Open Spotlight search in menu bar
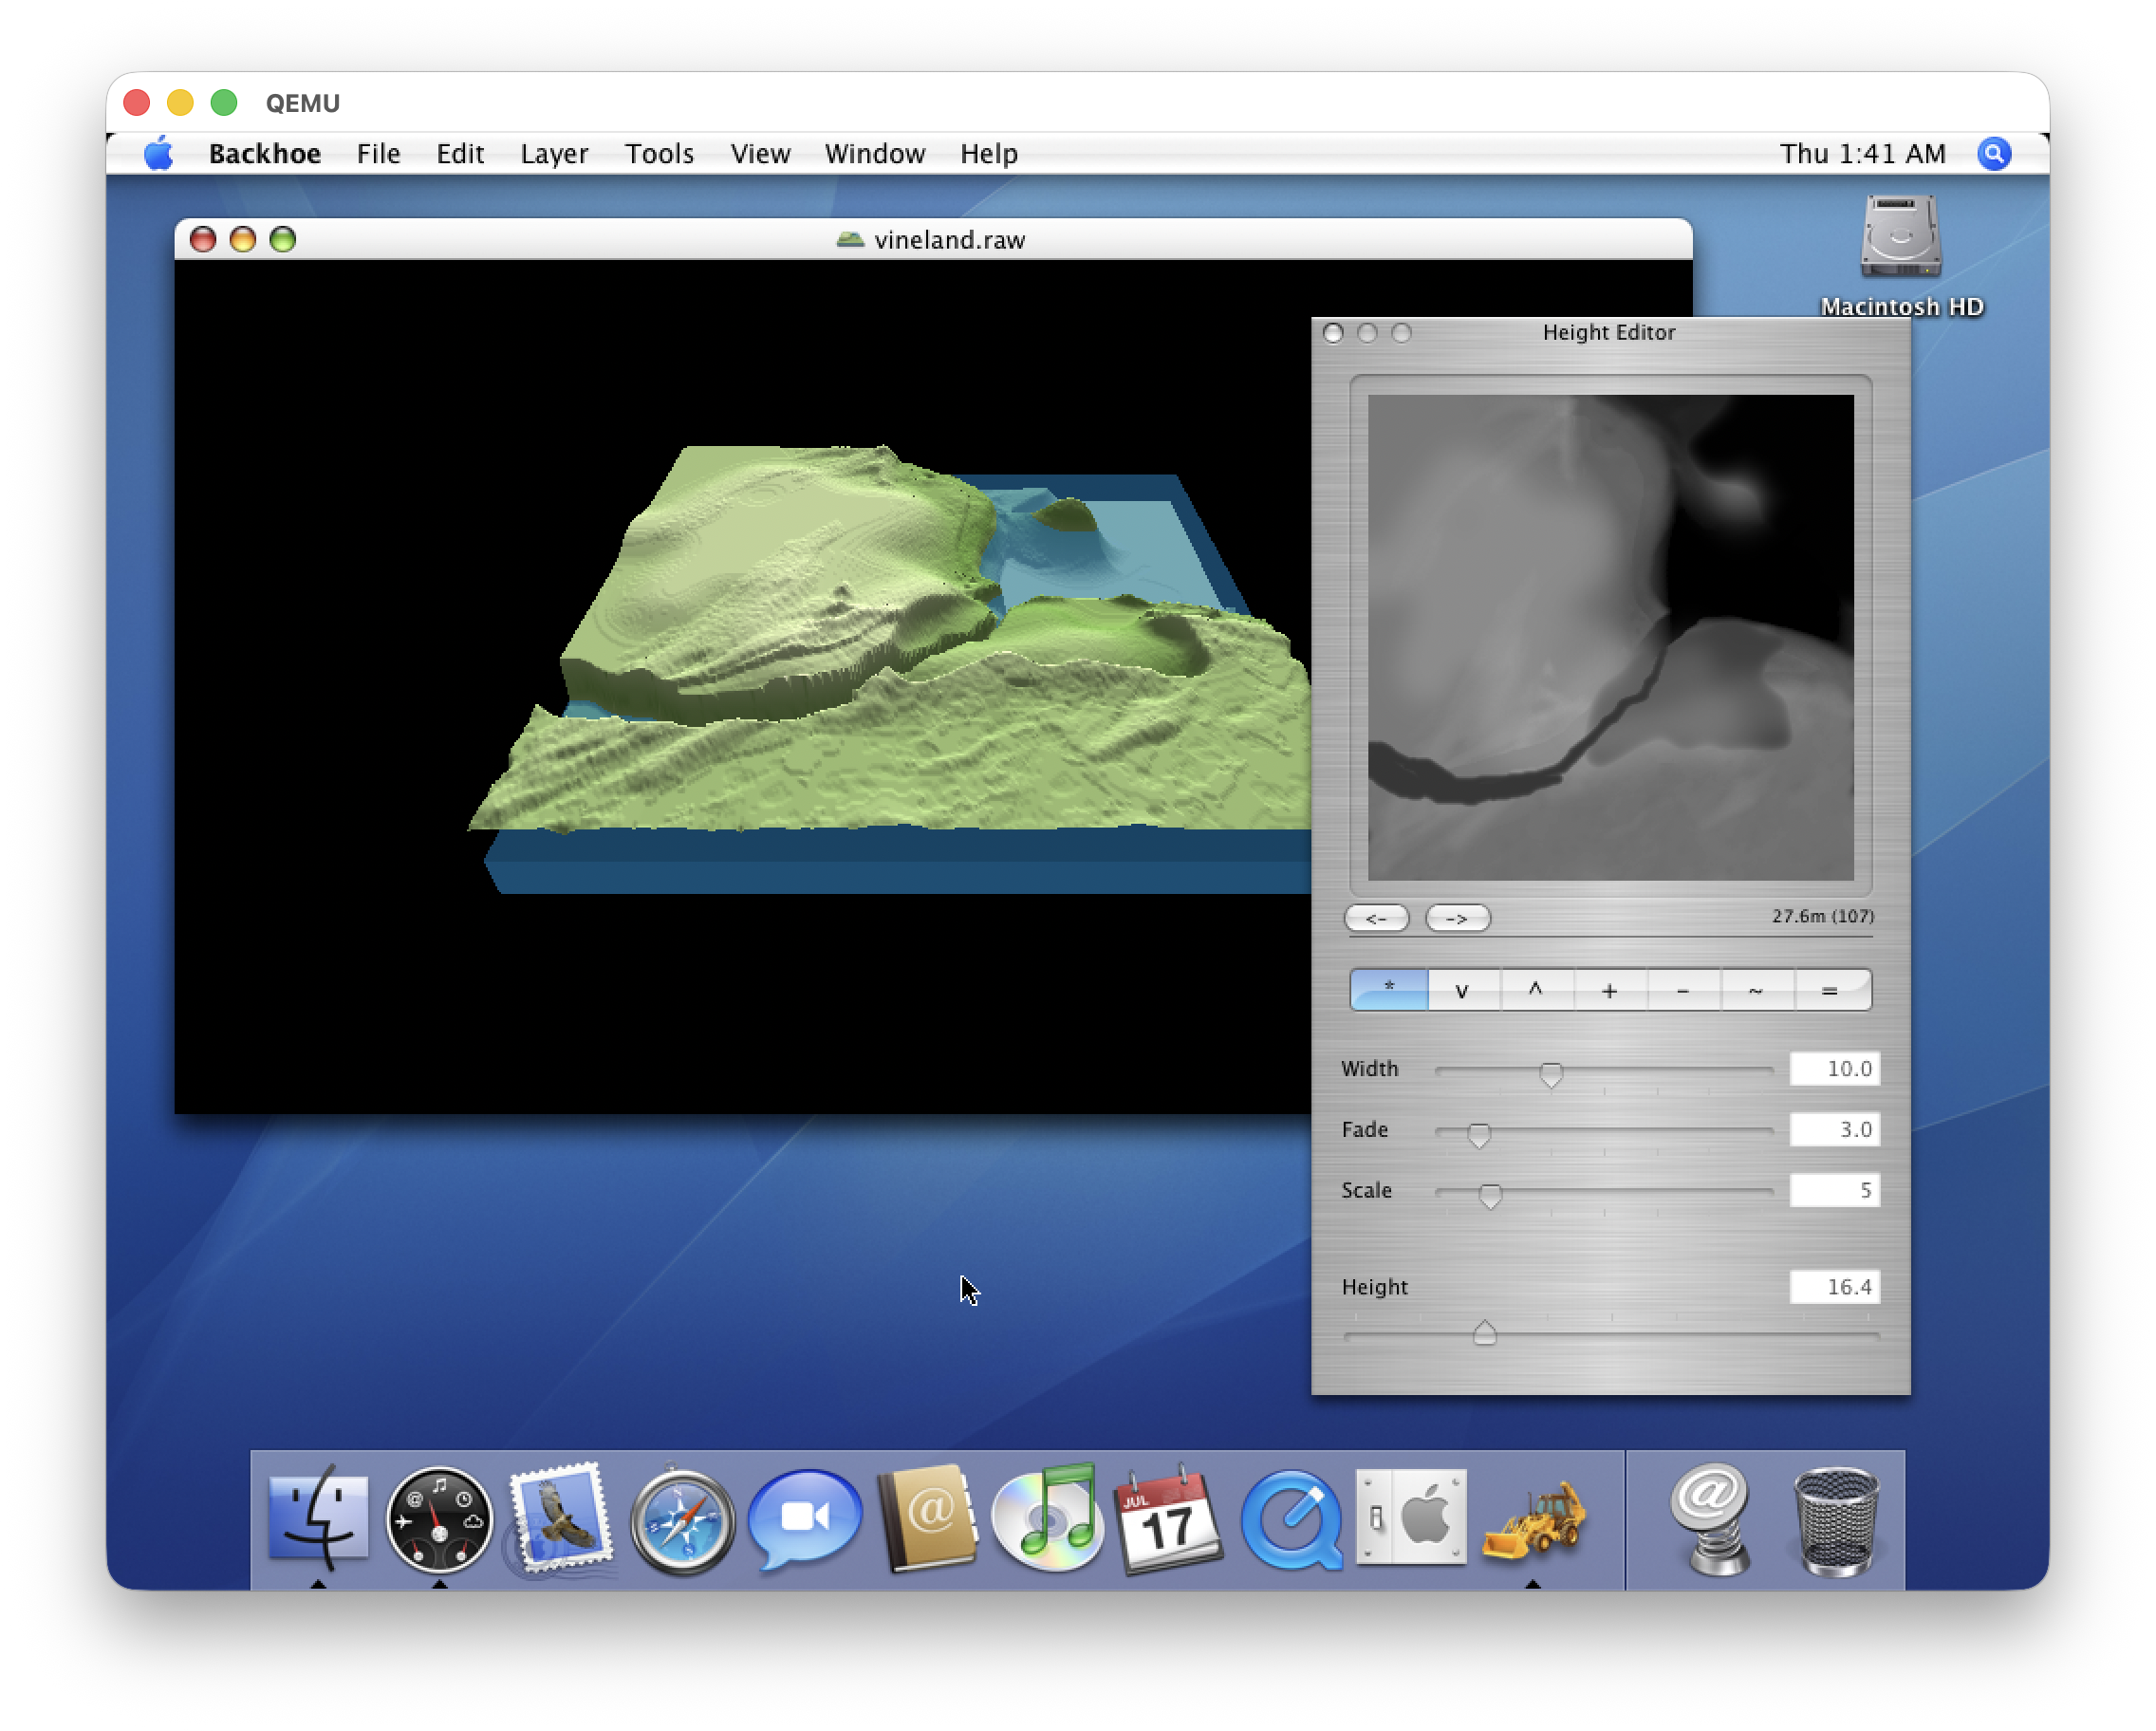 (x=1993, y=153)
